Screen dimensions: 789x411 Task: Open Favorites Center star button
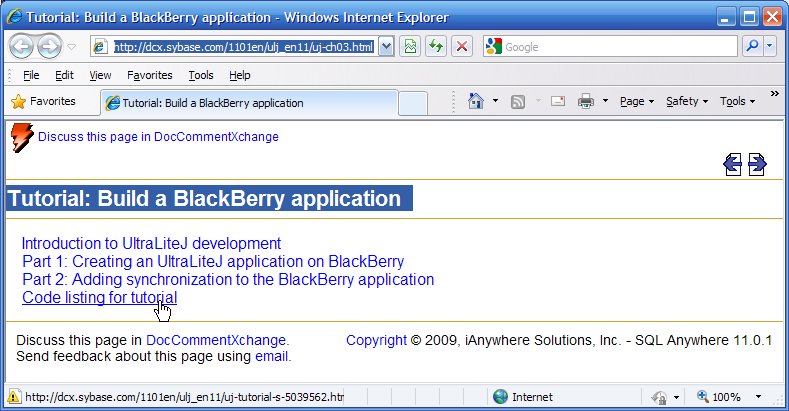43,102
